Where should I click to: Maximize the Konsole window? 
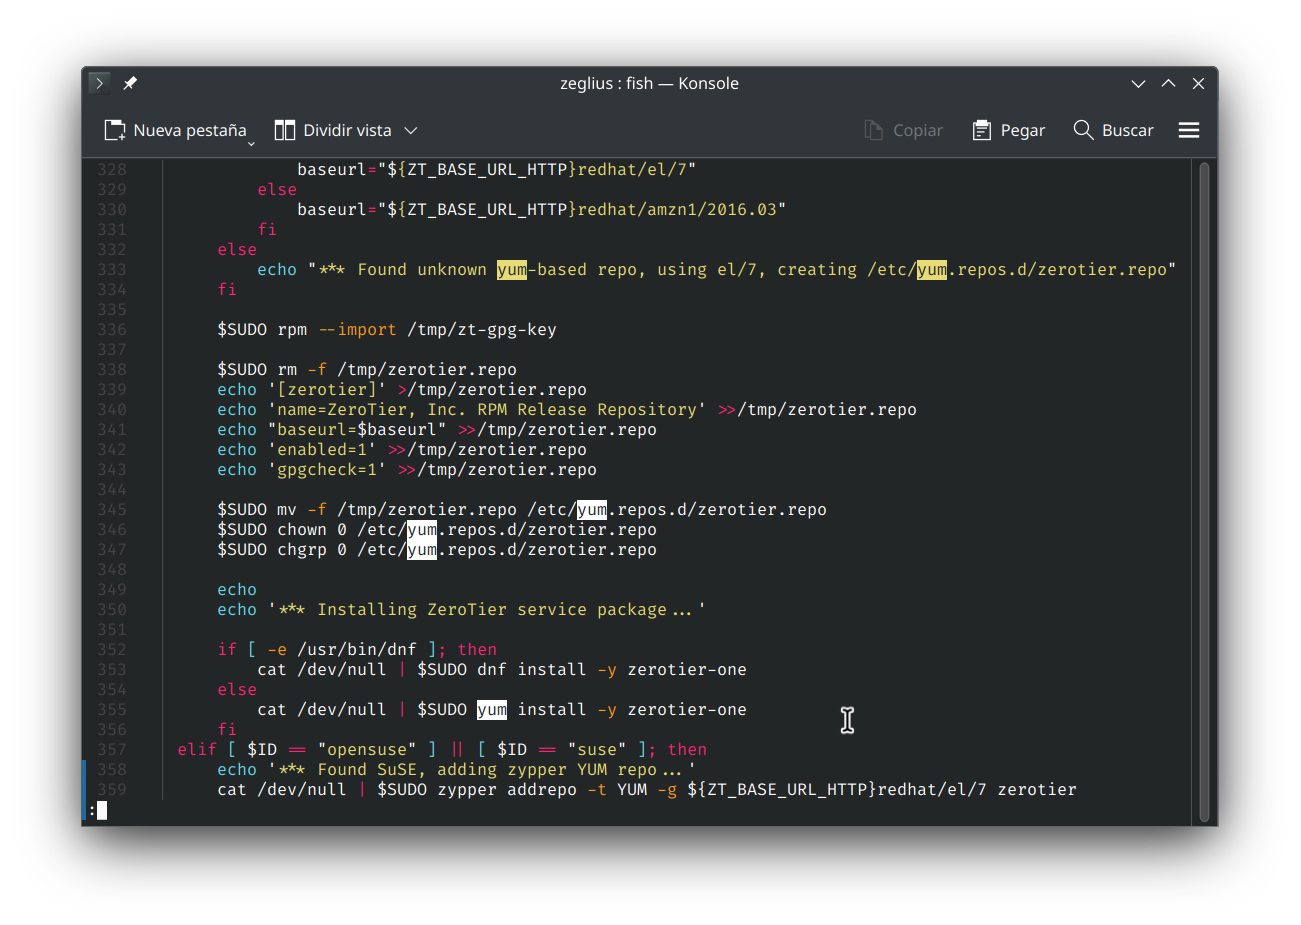1168,83
